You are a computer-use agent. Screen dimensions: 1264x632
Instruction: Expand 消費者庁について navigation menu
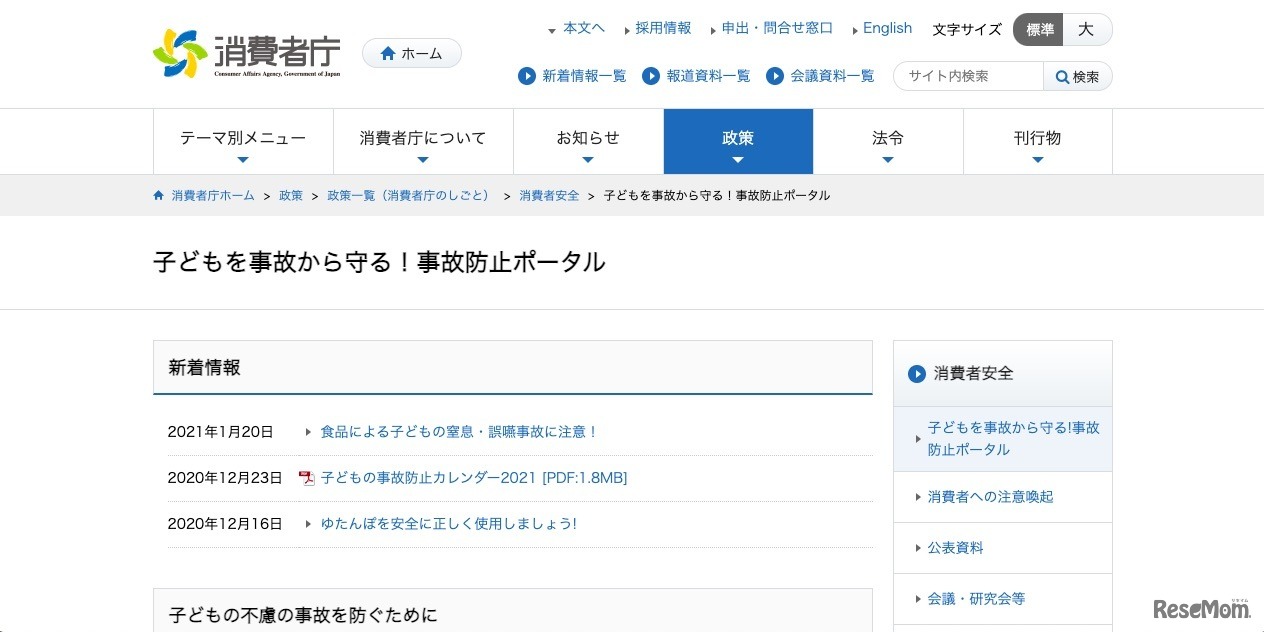click(x=423, y=141)
